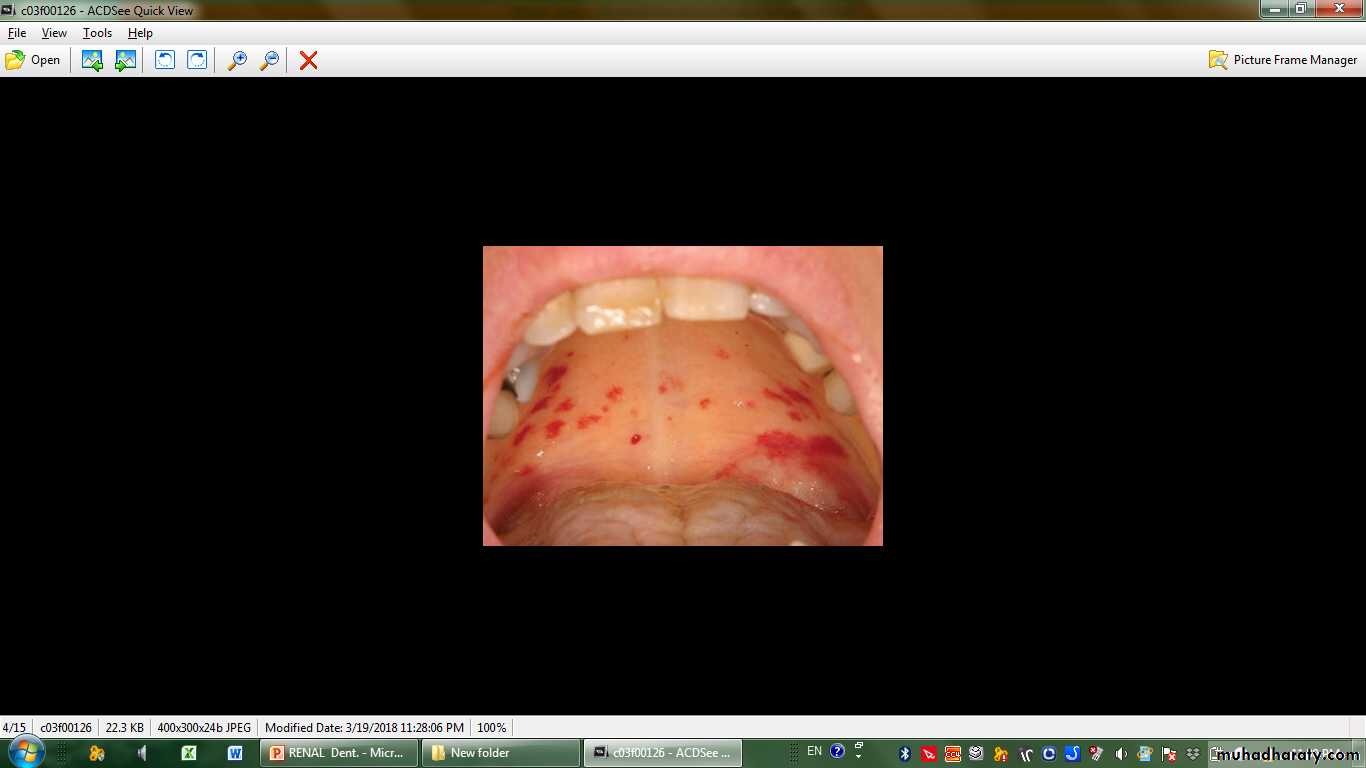Zoom in on the picture
1366x768 pixels.
(x=237, y=60)
